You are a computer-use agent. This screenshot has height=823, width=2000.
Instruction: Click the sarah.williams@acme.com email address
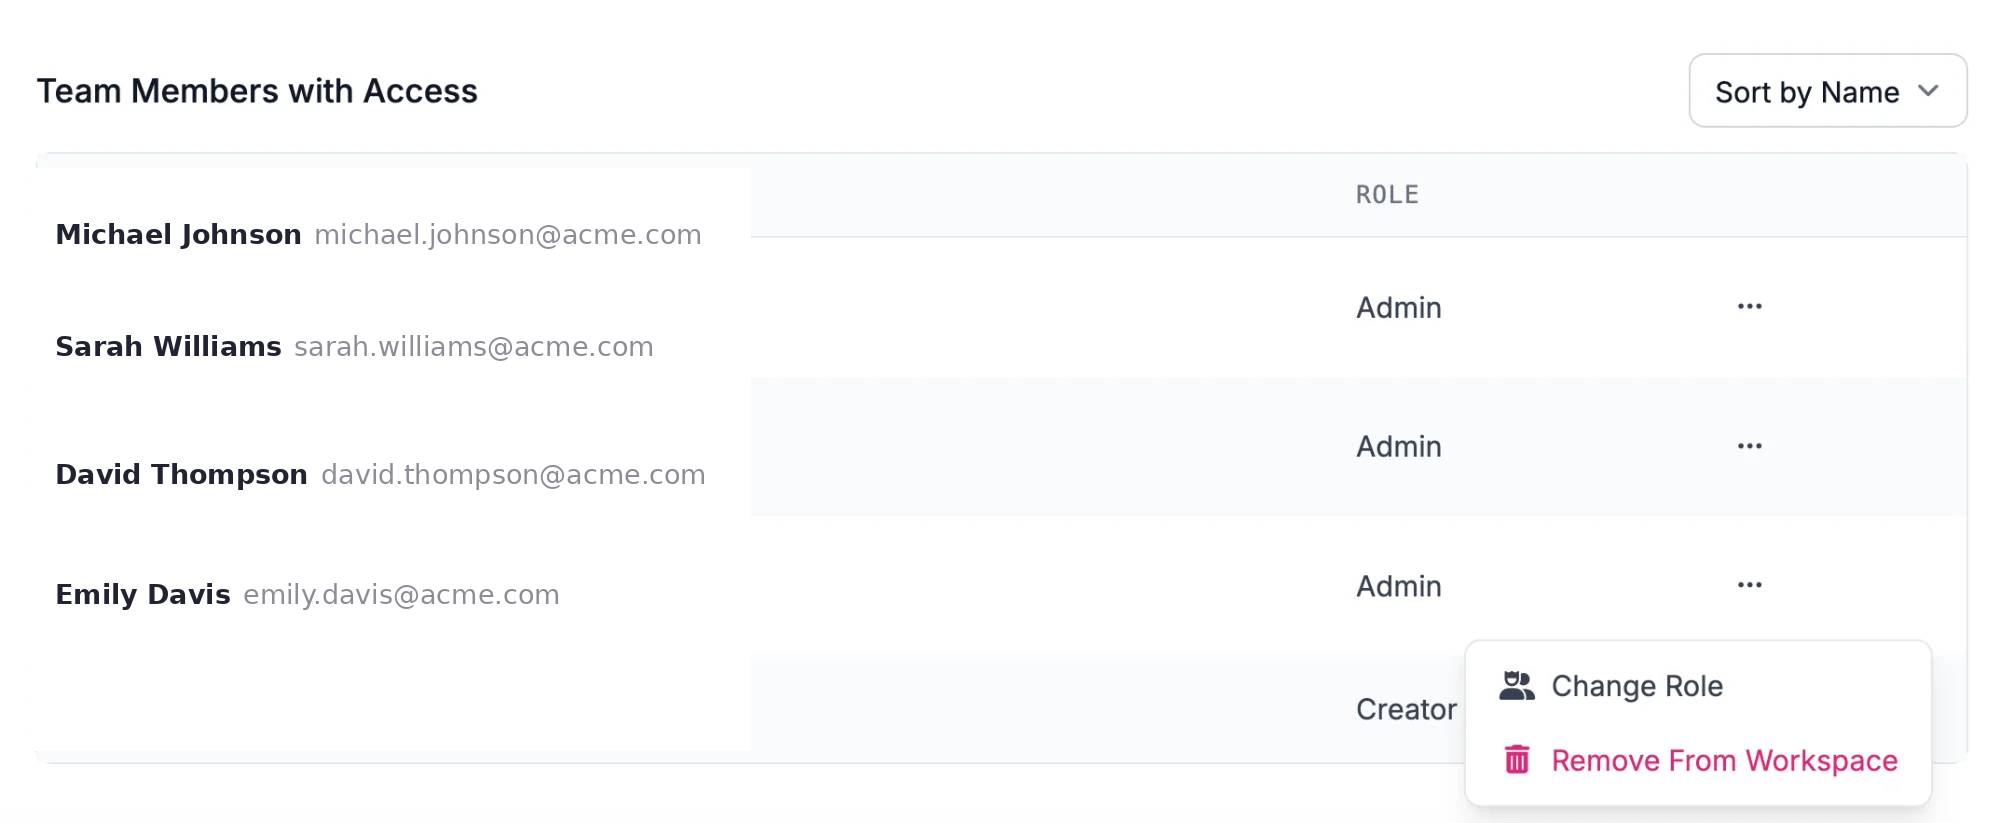pyautogui.click(x=473, y=347)
